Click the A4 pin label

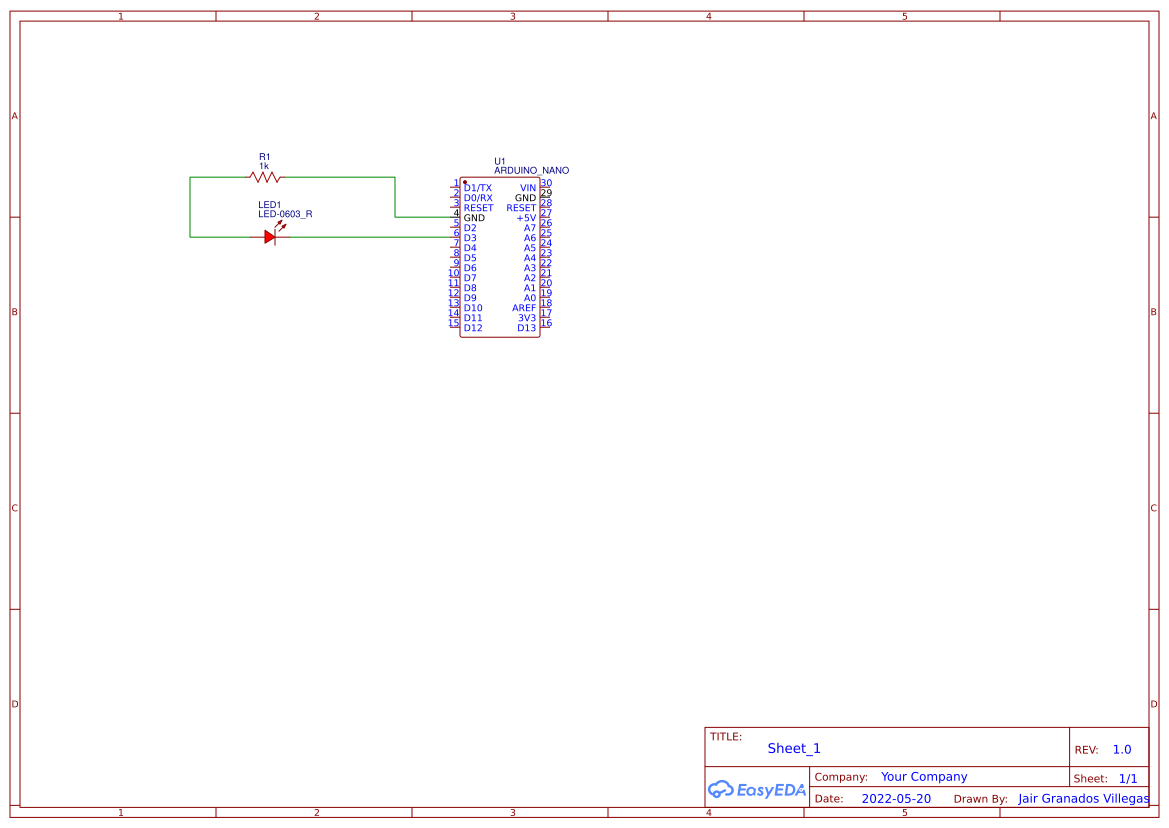530,259
